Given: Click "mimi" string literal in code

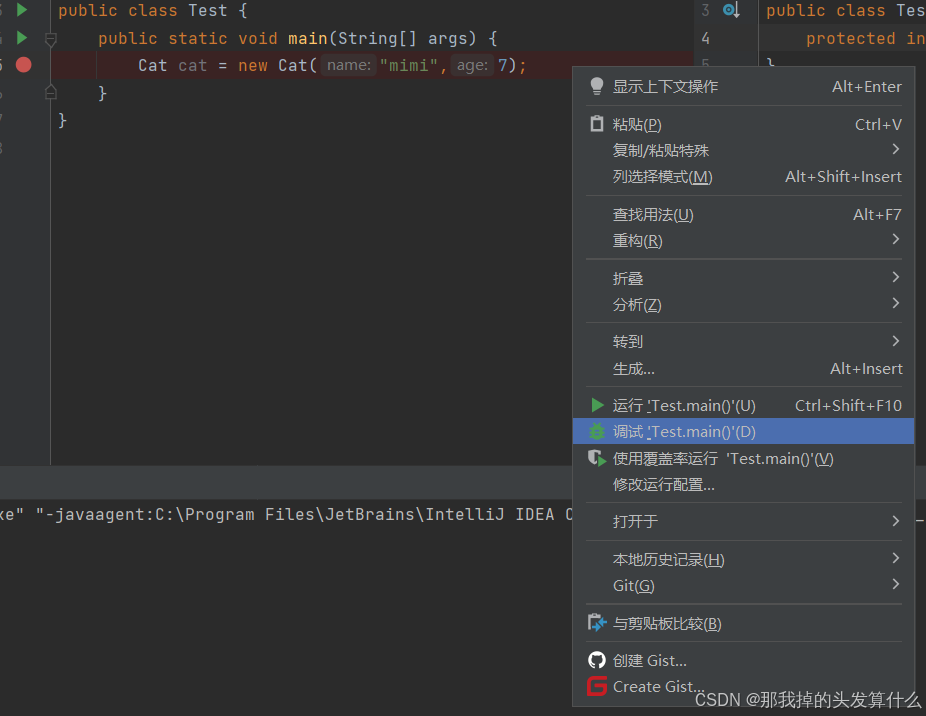Looking at the screenshot, I should (x=408, y=65).
